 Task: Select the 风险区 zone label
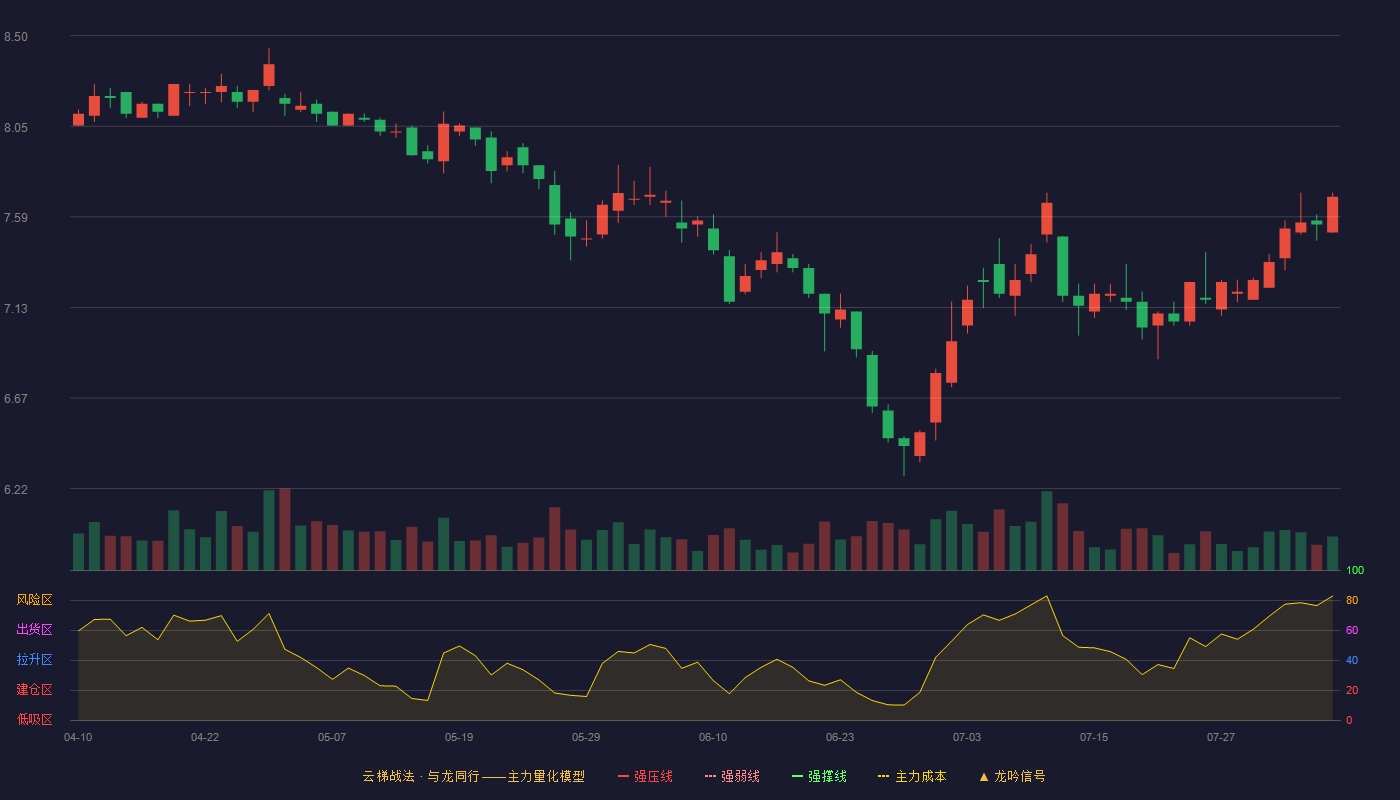[x=34, y=600]
